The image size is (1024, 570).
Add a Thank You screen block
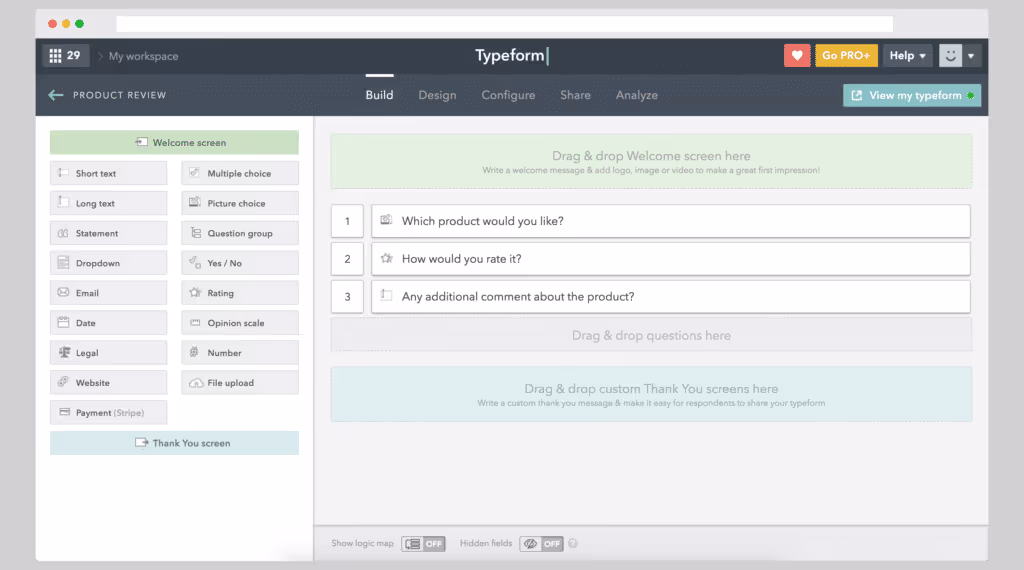174,443
